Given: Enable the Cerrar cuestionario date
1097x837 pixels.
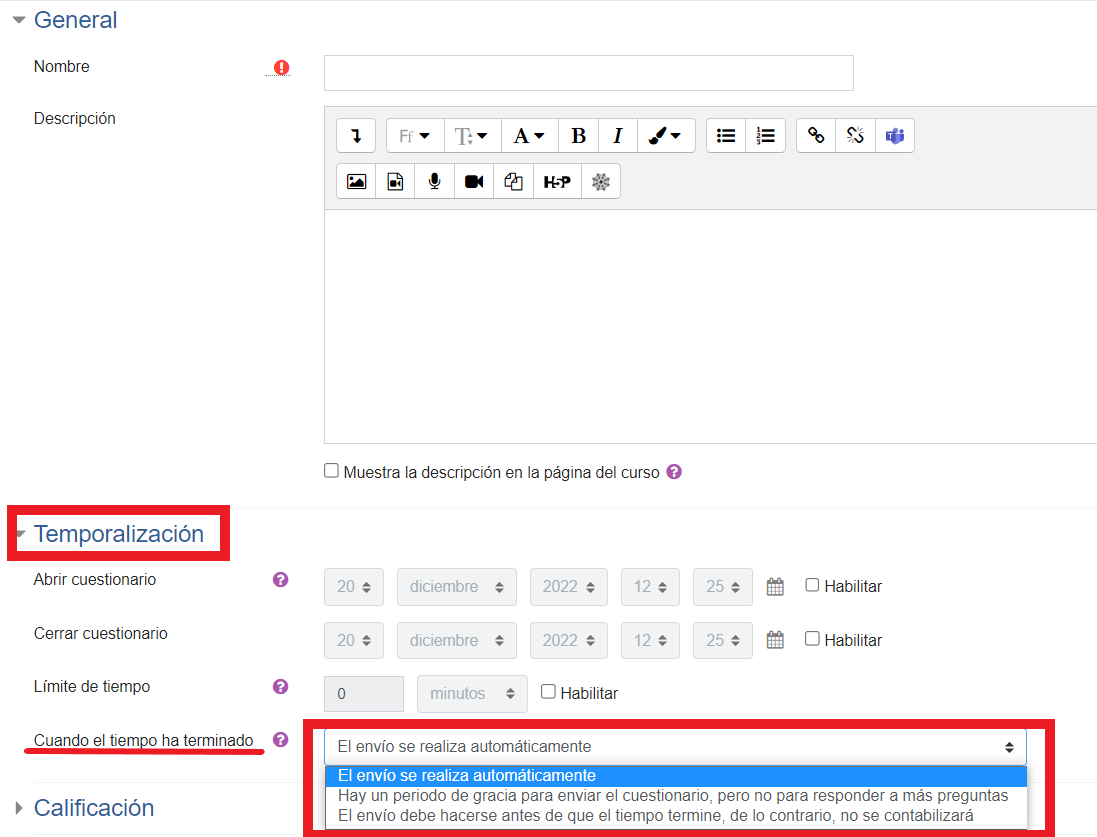Looking at the screenshot, I should click(x=812, y=638).
